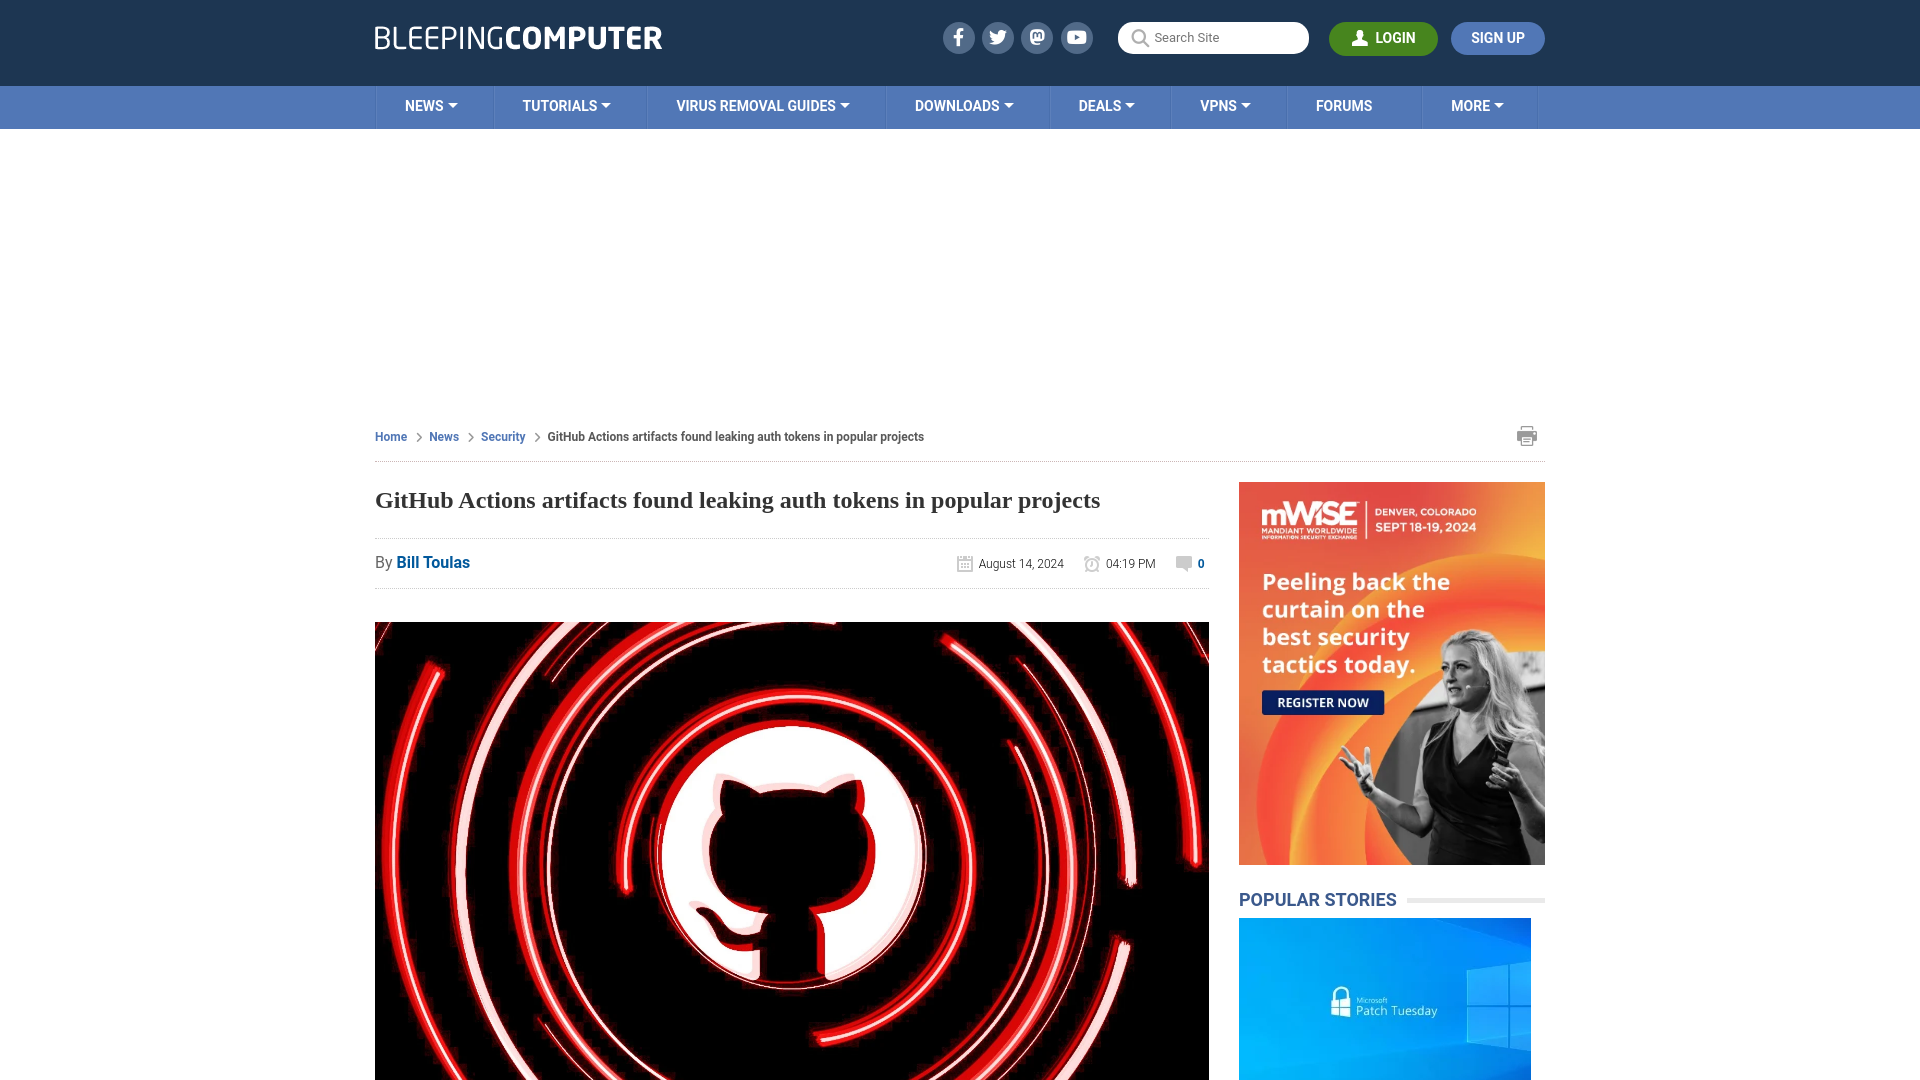Click the BleepingComputer Facebook icon
This screenshot has height=1080, width=1920.
[x=959, y=37]
